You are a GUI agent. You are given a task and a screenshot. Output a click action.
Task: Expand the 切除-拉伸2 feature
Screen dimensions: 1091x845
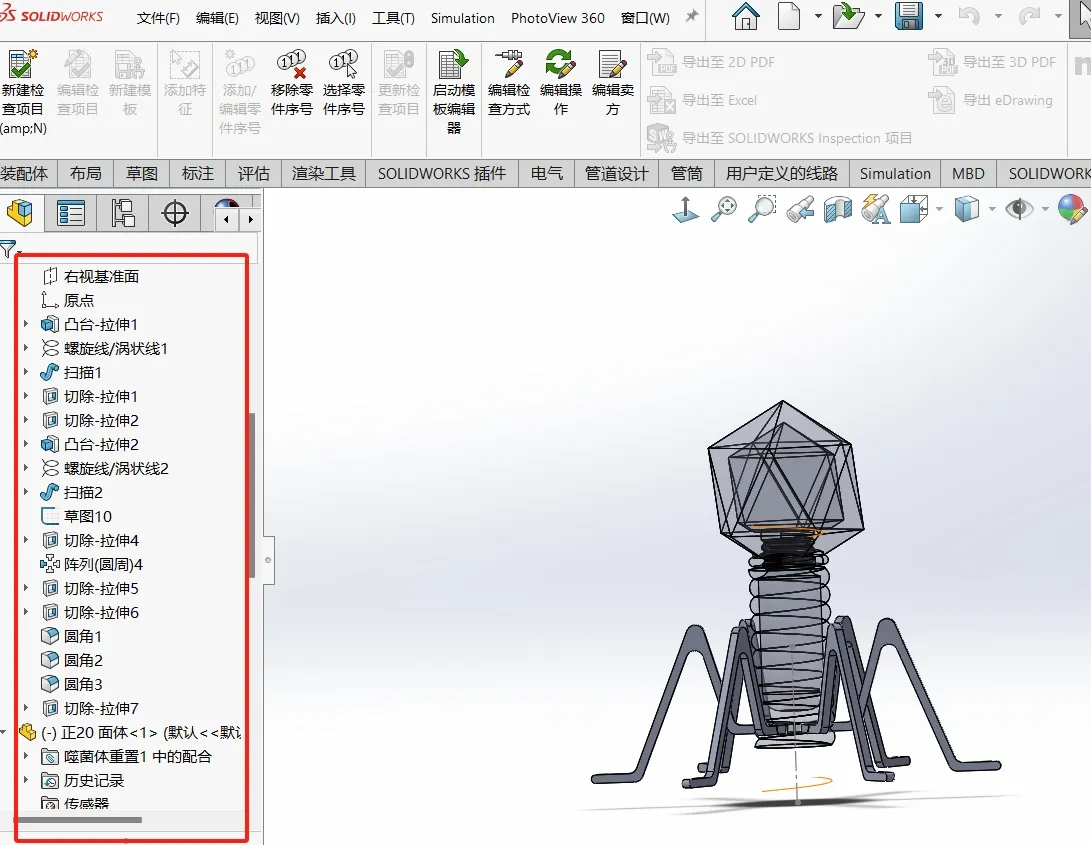[26, 420]
